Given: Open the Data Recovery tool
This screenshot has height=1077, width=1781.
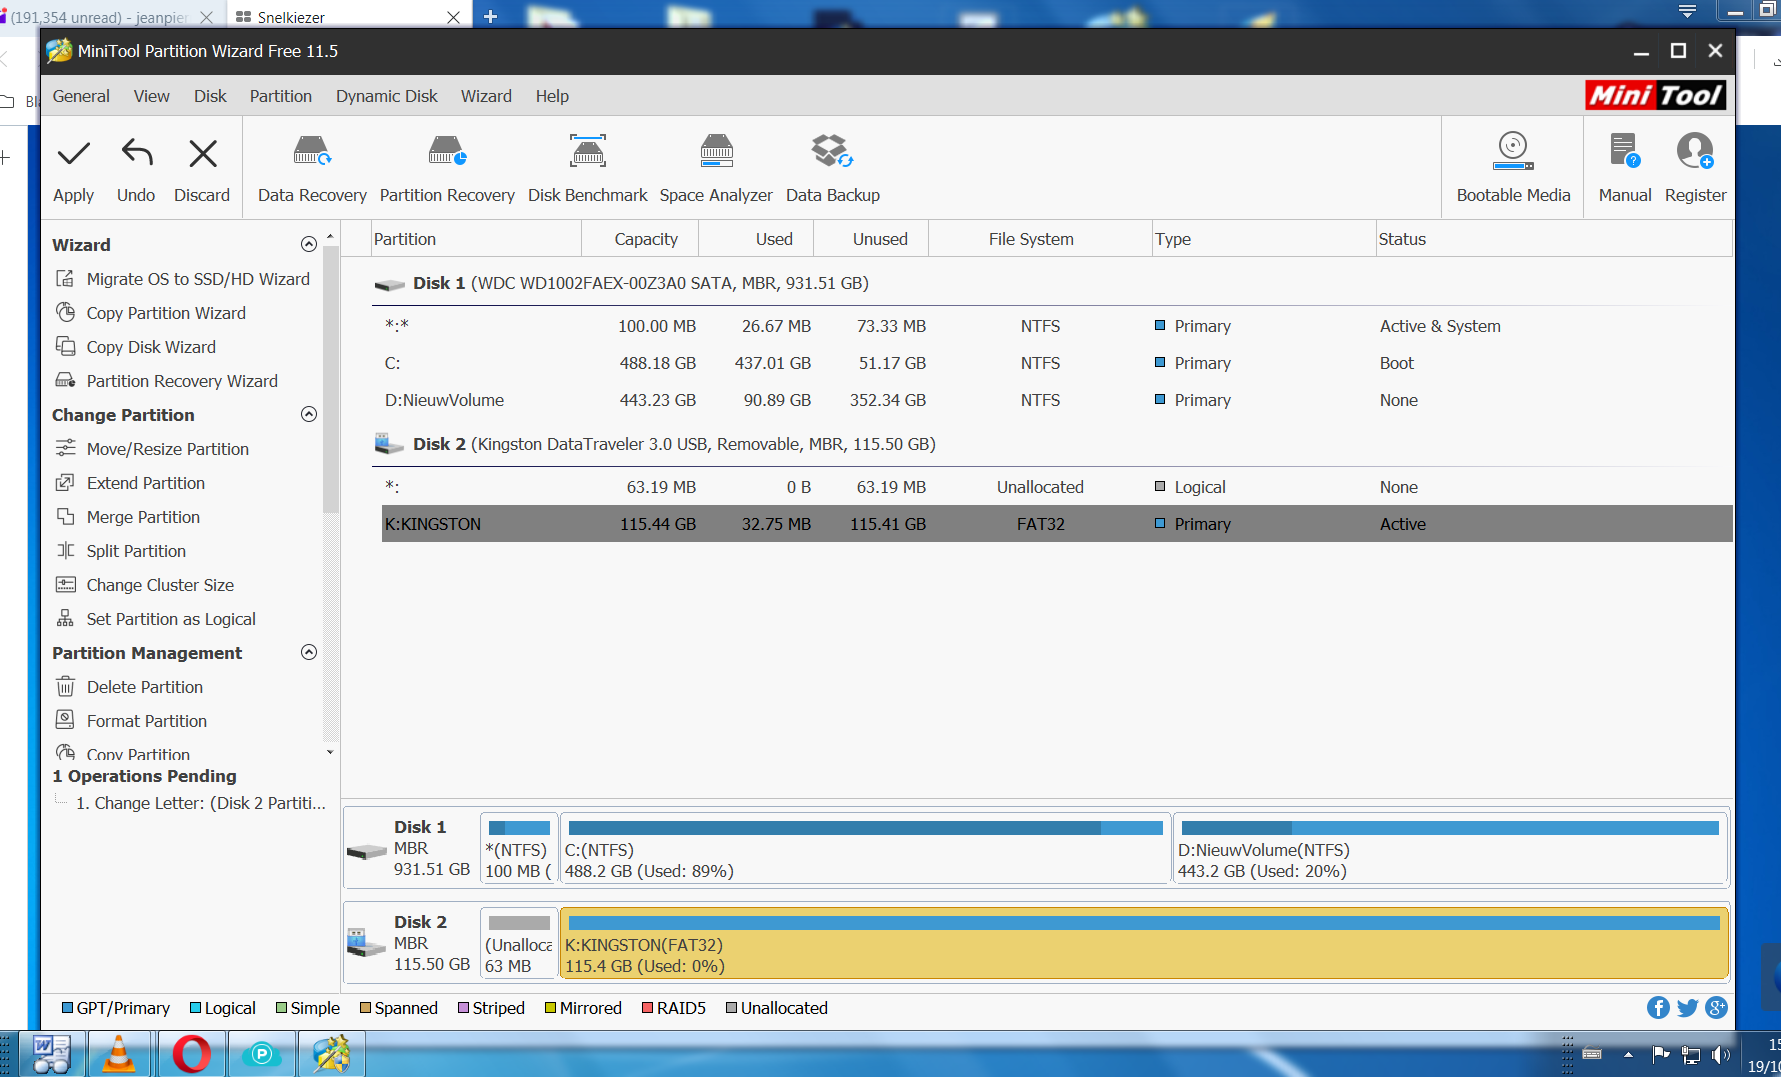Looking at the screenshot, I should (312, 153).
